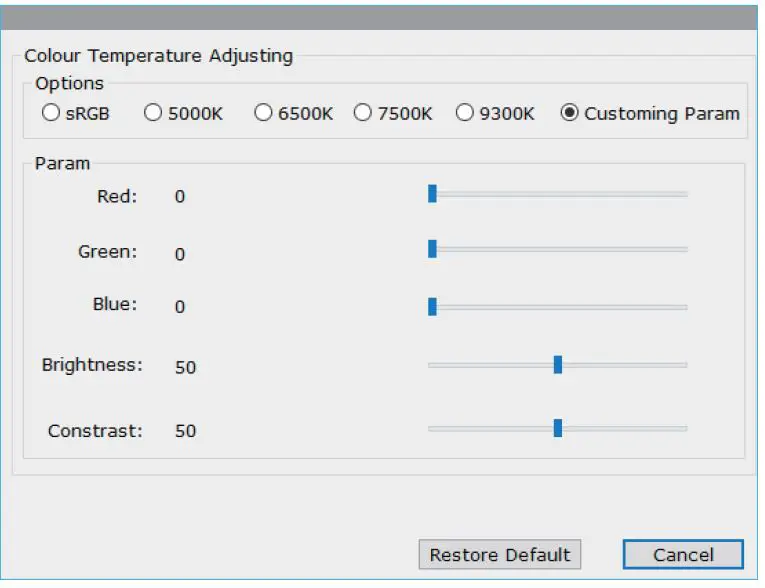Click the Blue slider handle
Image resolution: width=765 pixels, height=588 pixels.
432,306
